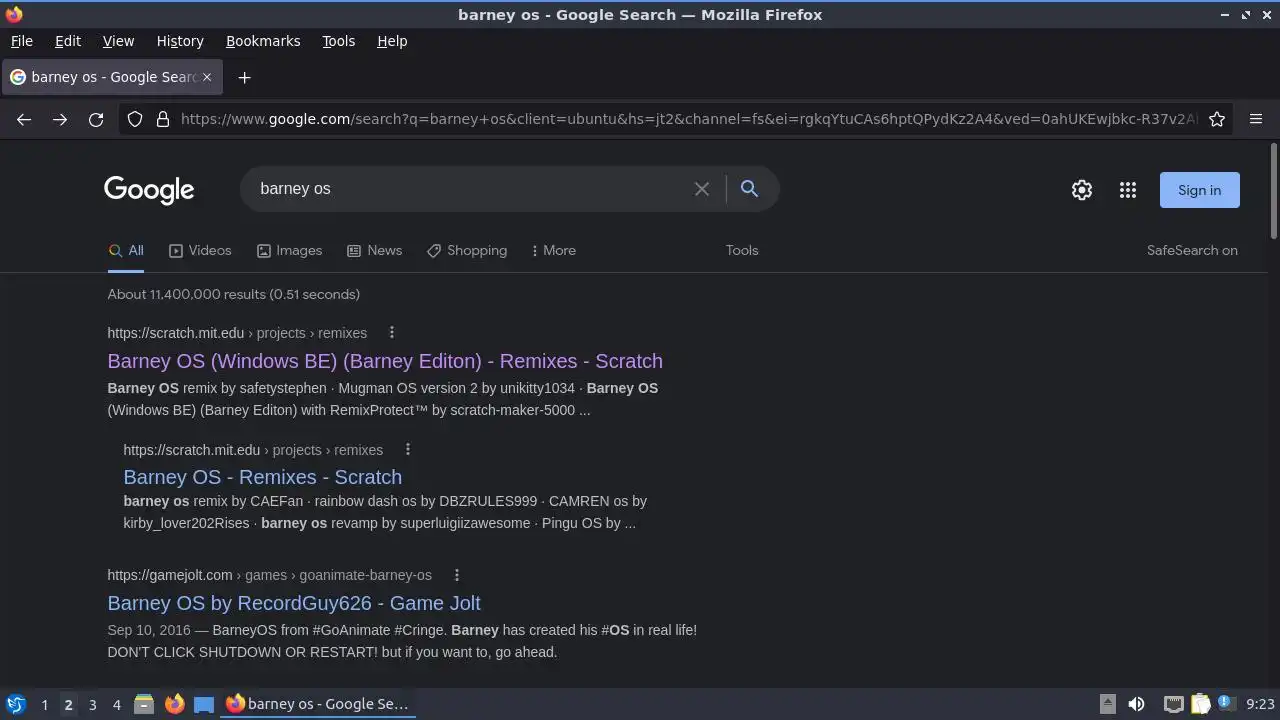Clear the Google search box text
Screen dimensions: 1280x720
(702, 189)
